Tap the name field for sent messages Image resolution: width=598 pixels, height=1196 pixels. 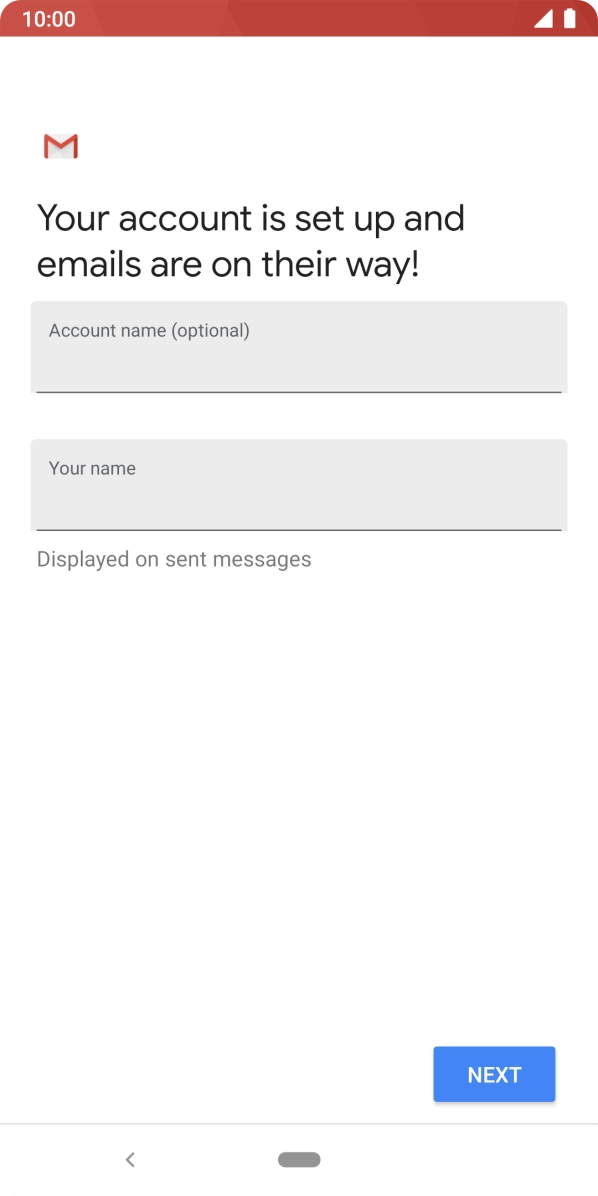[299, 485]
